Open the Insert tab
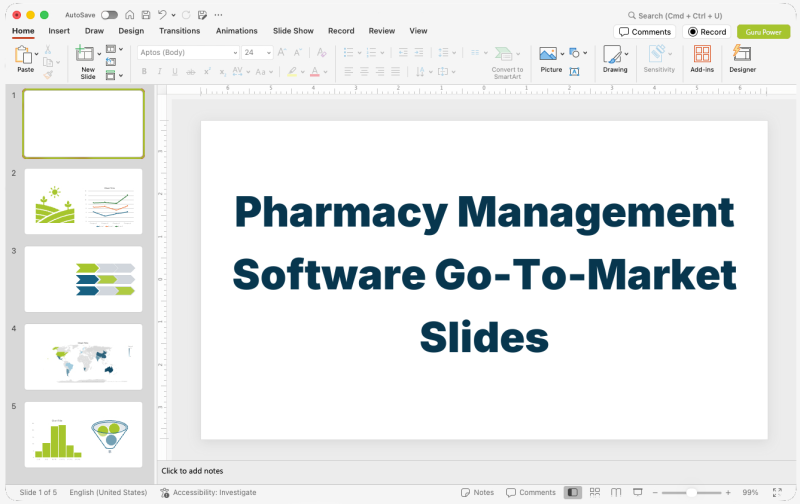 (x=59, y=31)
